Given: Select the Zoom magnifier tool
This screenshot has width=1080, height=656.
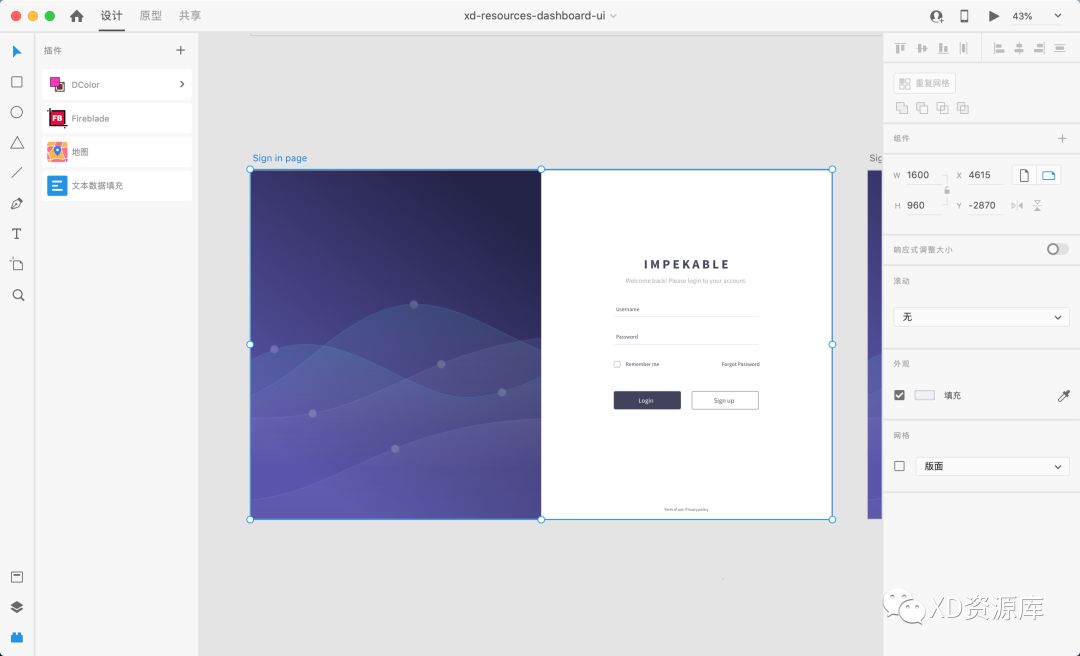Looking at the screenshot, I should pyautogui.click(x=18, y=295).
